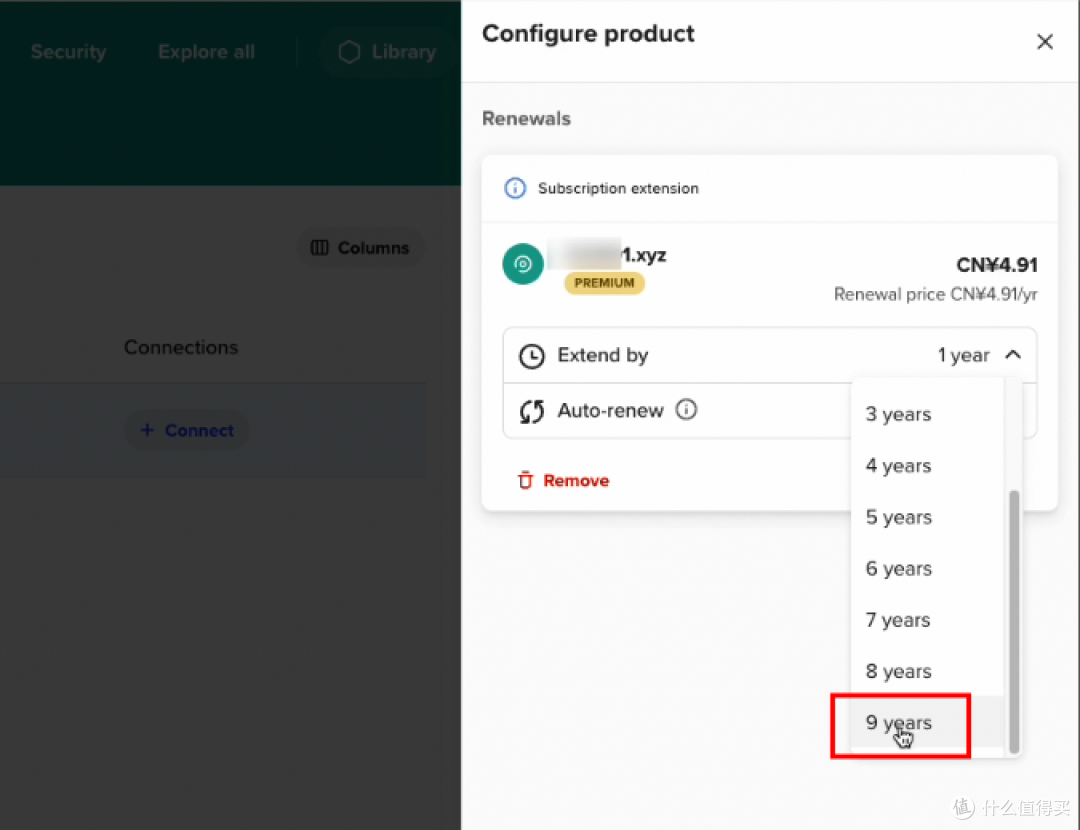Click the Subscription extension info icon
The width and height of the screenshot is (1080, 830).
[515, 188]
